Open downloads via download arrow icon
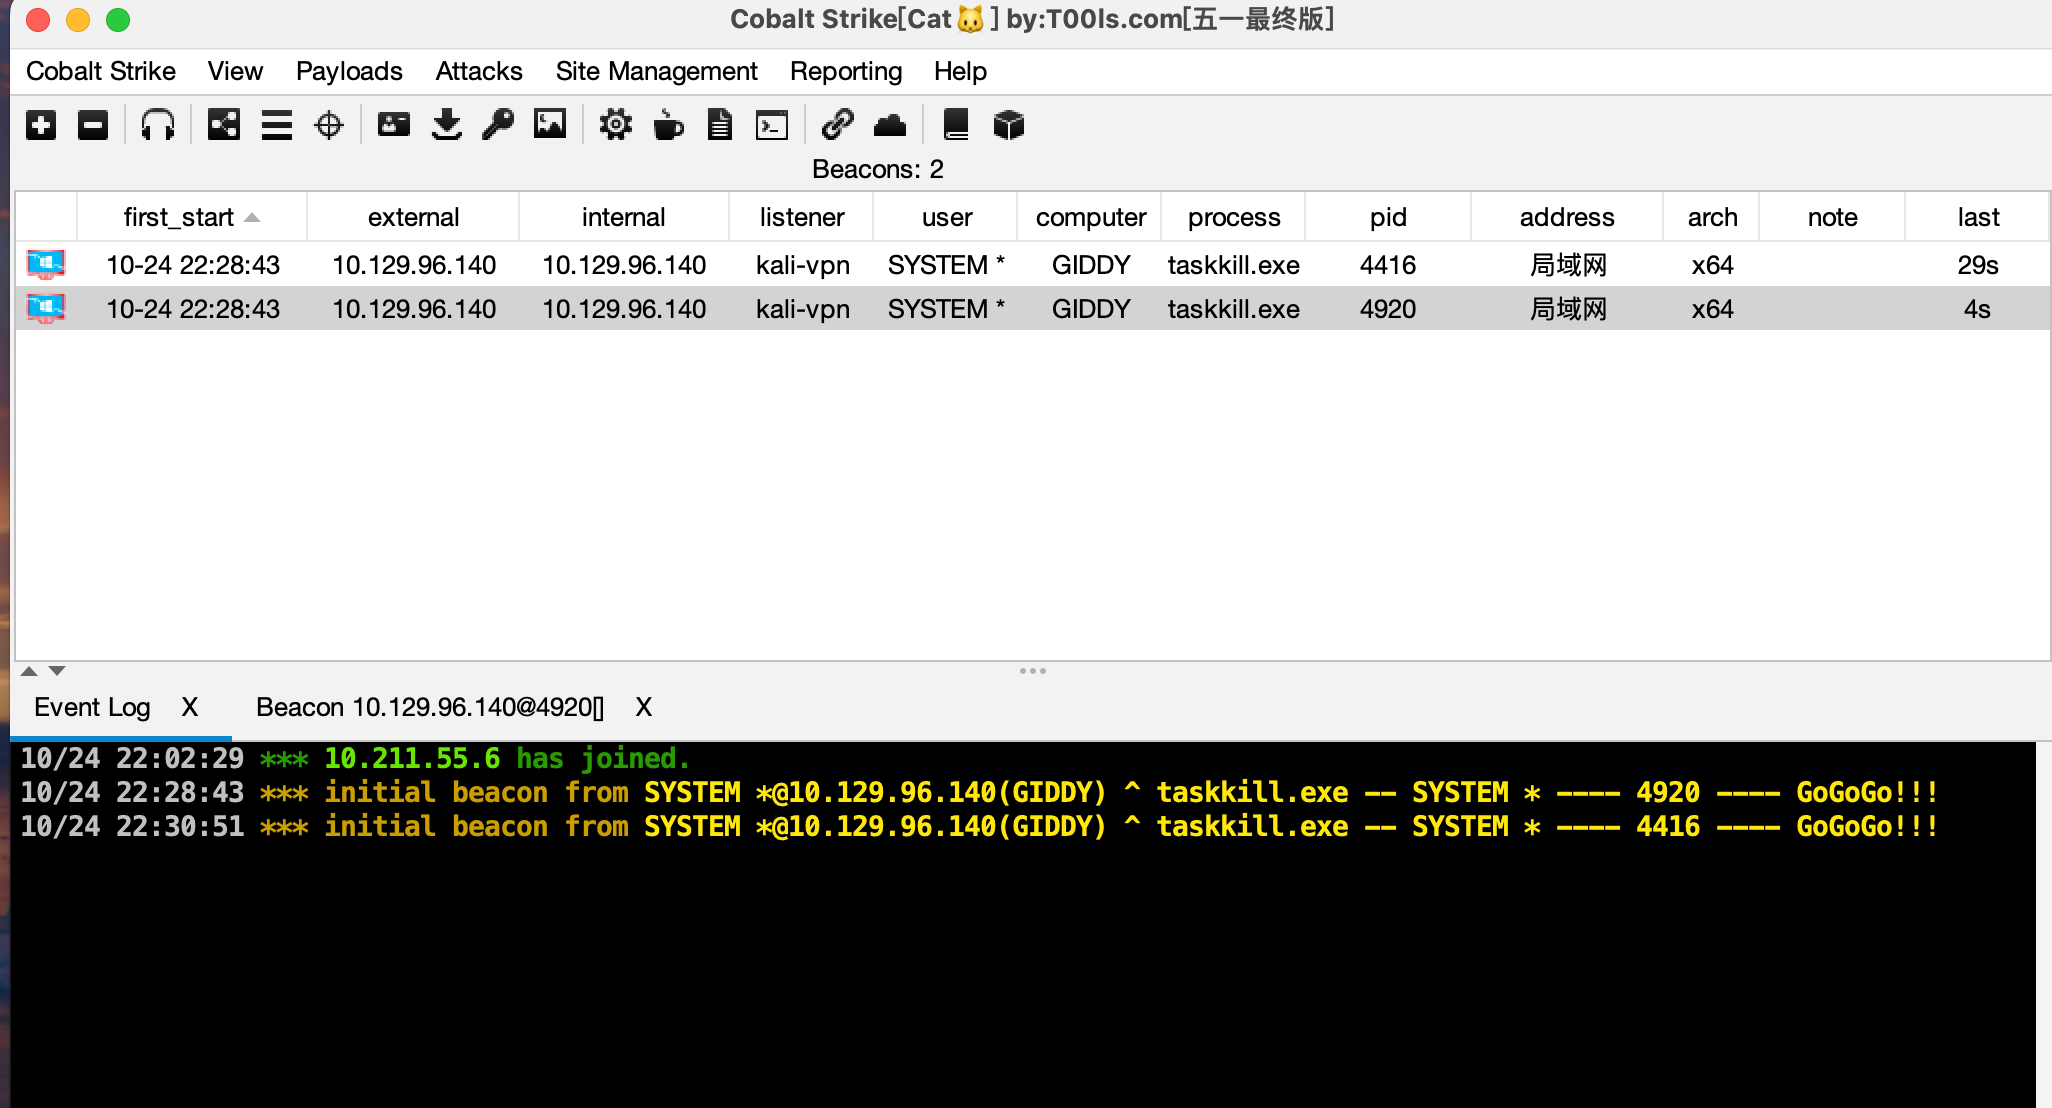2052x1108 pixels. pos(446,125)
